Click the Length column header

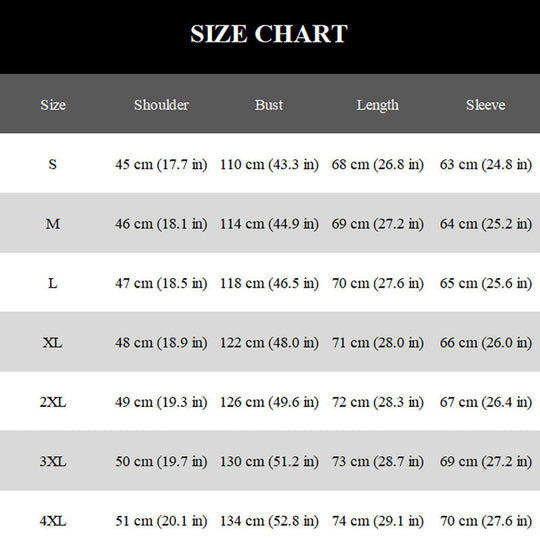pos(377,105)
